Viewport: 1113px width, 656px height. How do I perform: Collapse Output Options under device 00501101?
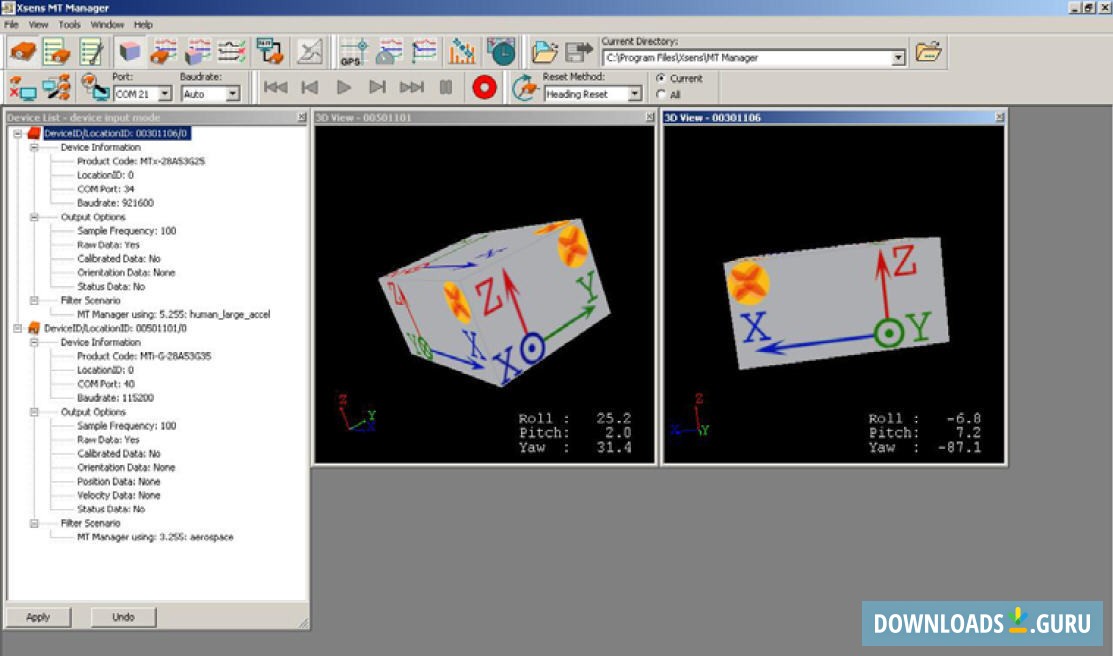pos(34,412)
